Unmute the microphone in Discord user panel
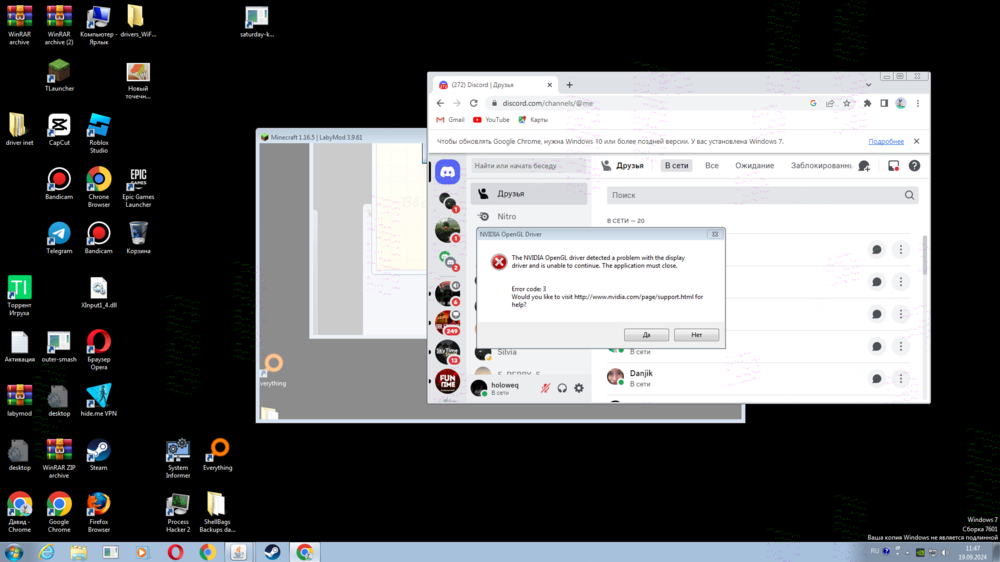This screenshot has width=1000, height=562. point(545,388)
